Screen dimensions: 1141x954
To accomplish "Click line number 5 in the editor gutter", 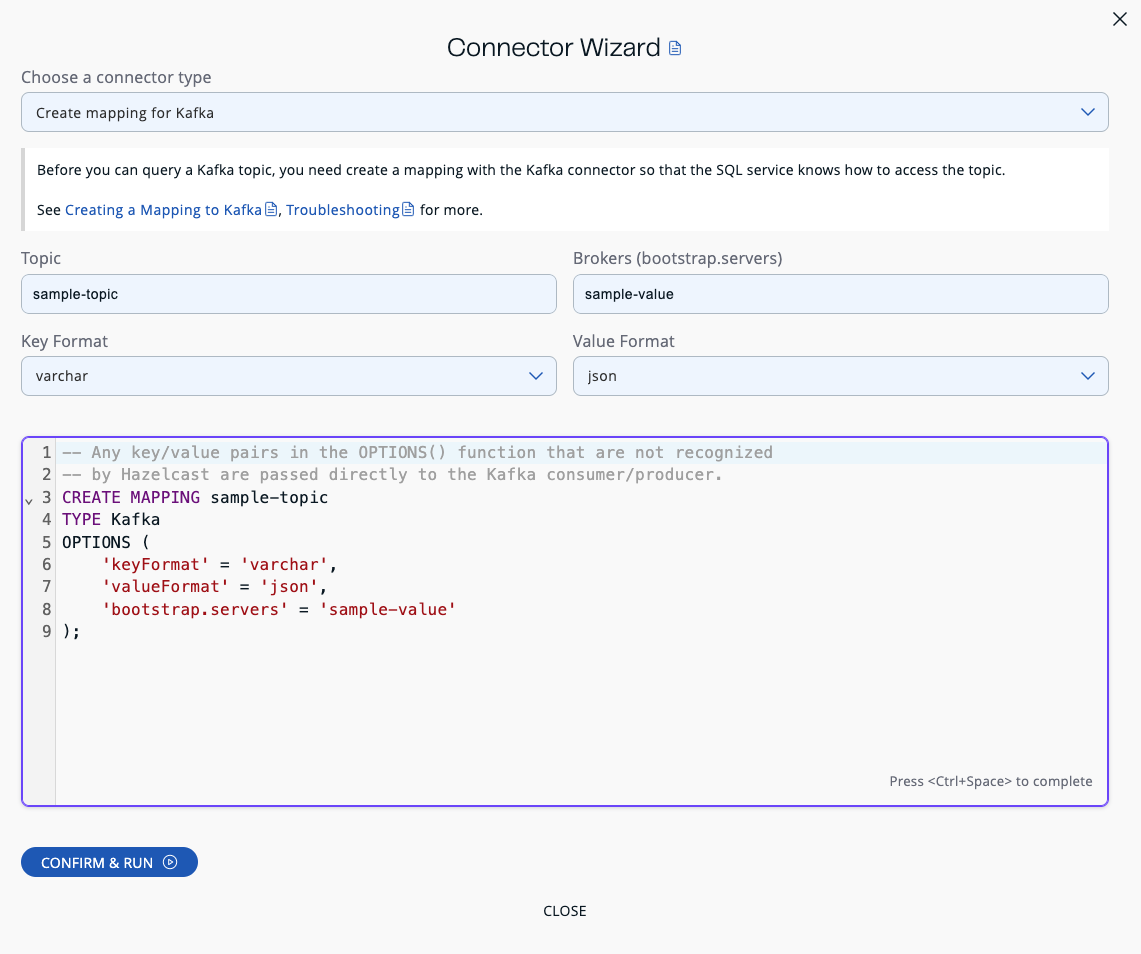I will [x=46, y=542].
